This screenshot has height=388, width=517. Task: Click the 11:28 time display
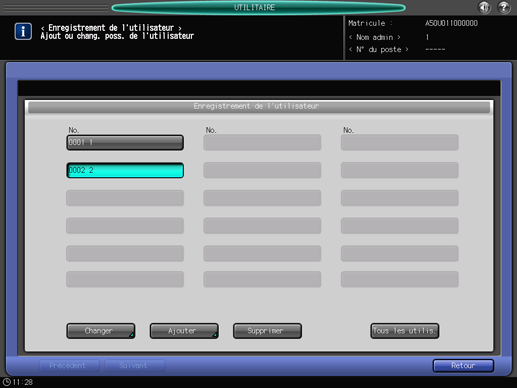pyautogui.click(x=23, y=382)
